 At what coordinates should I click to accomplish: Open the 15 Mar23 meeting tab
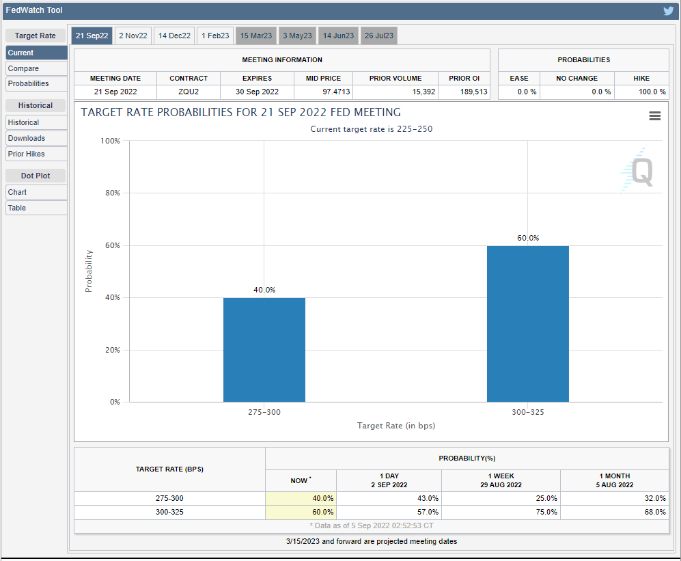[x=256, y=36]
